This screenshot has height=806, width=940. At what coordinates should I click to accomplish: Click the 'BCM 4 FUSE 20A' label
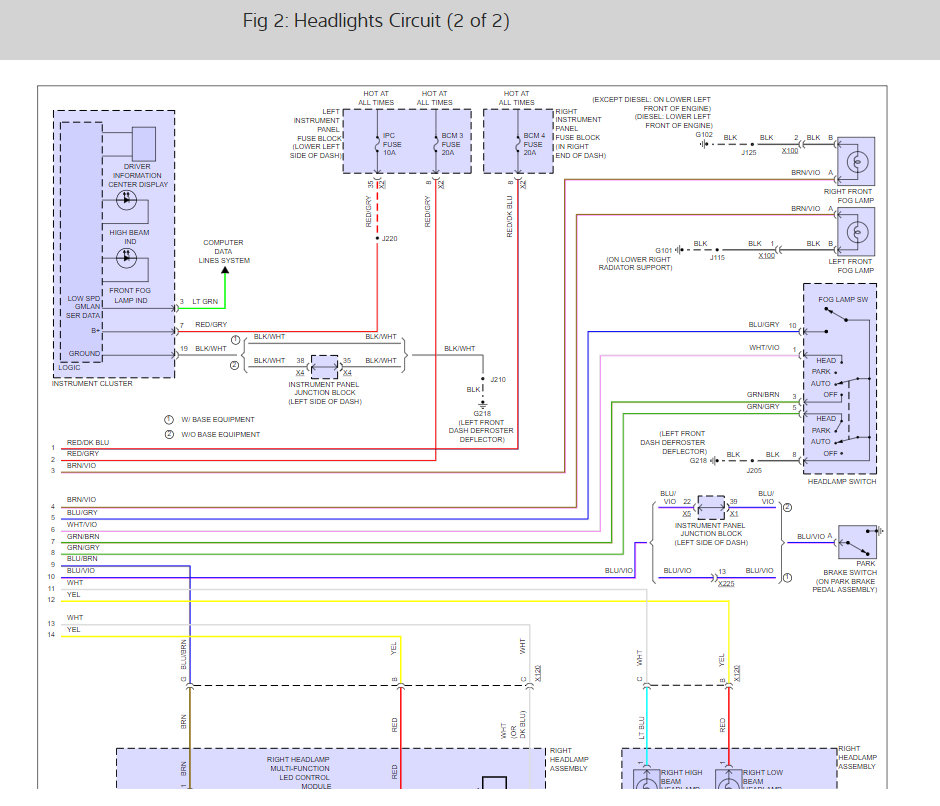pyautogui.click(x=534, y=144)
